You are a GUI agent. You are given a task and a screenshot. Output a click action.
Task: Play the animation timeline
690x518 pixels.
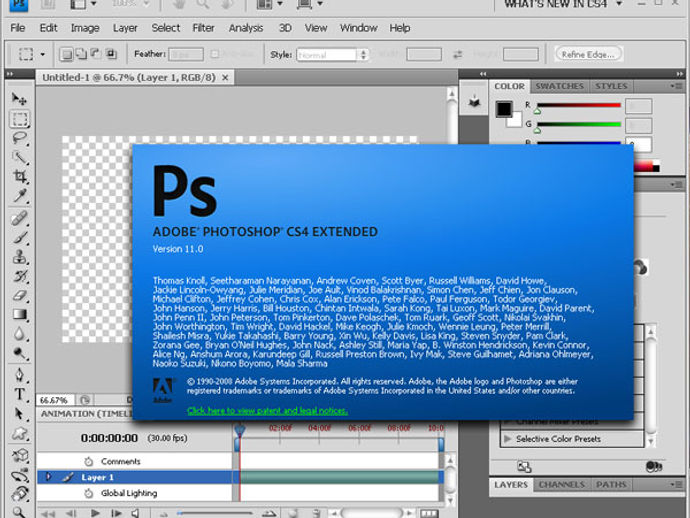(x=95, y=513)
